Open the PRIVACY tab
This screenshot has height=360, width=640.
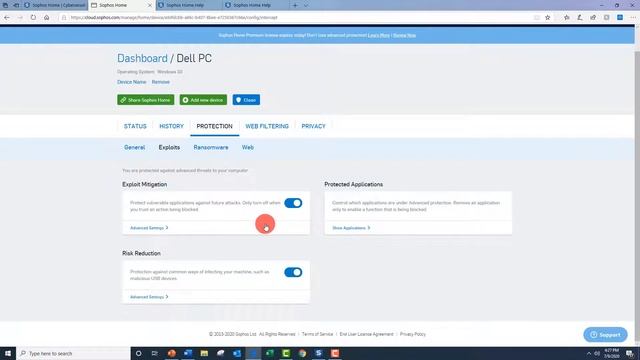point(313,126)
